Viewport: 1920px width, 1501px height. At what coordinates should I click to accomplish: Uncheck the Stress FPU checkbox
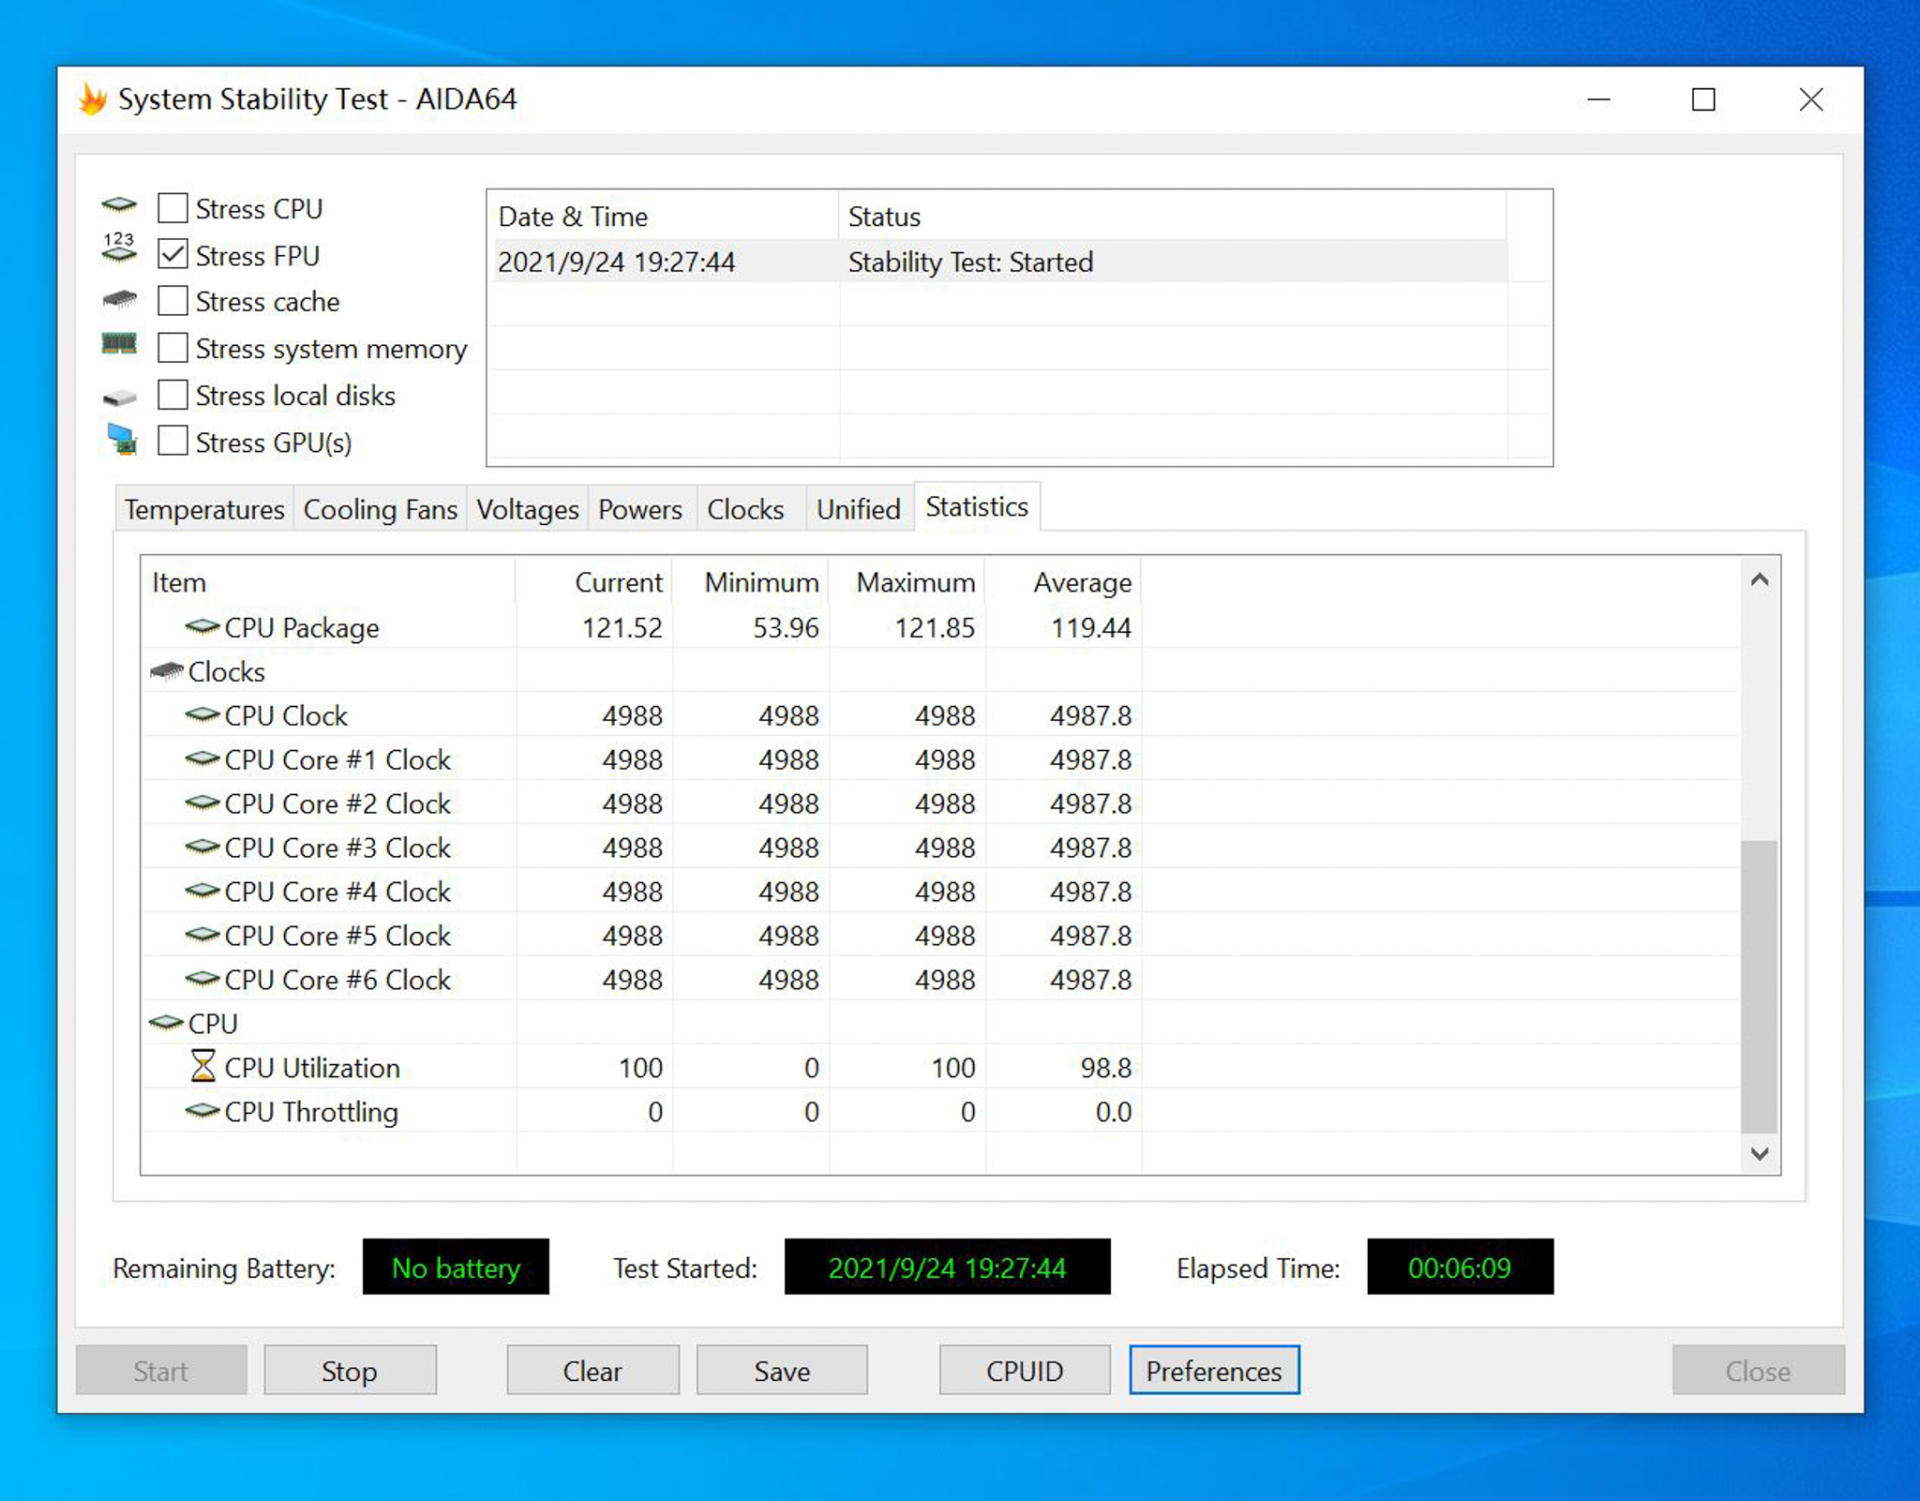tap(173, 255)
